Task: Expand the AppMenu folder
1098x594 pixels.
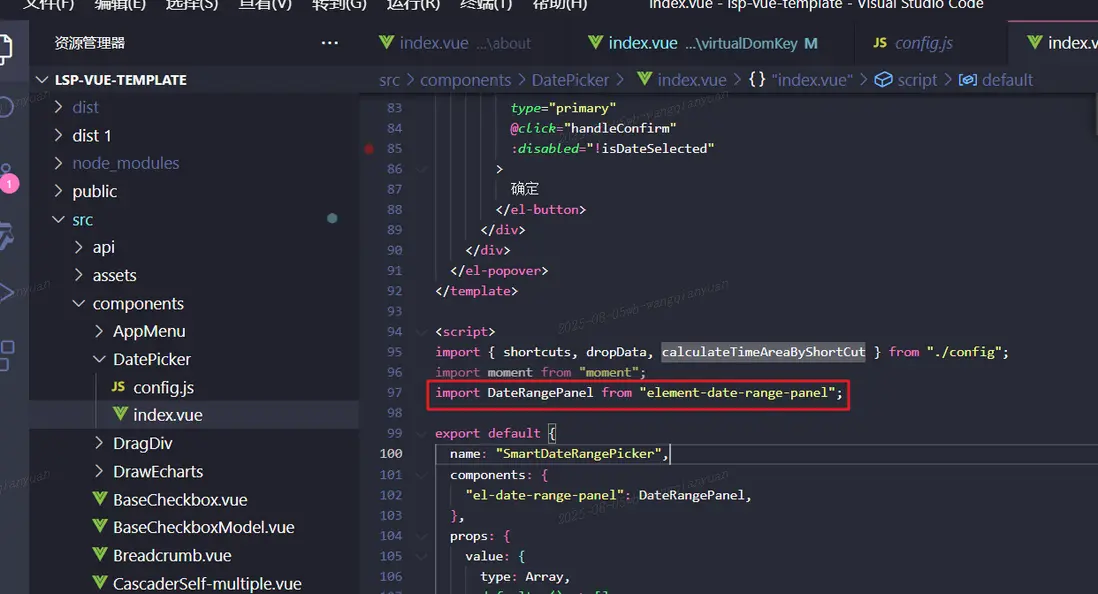Action: pos(99,331)
